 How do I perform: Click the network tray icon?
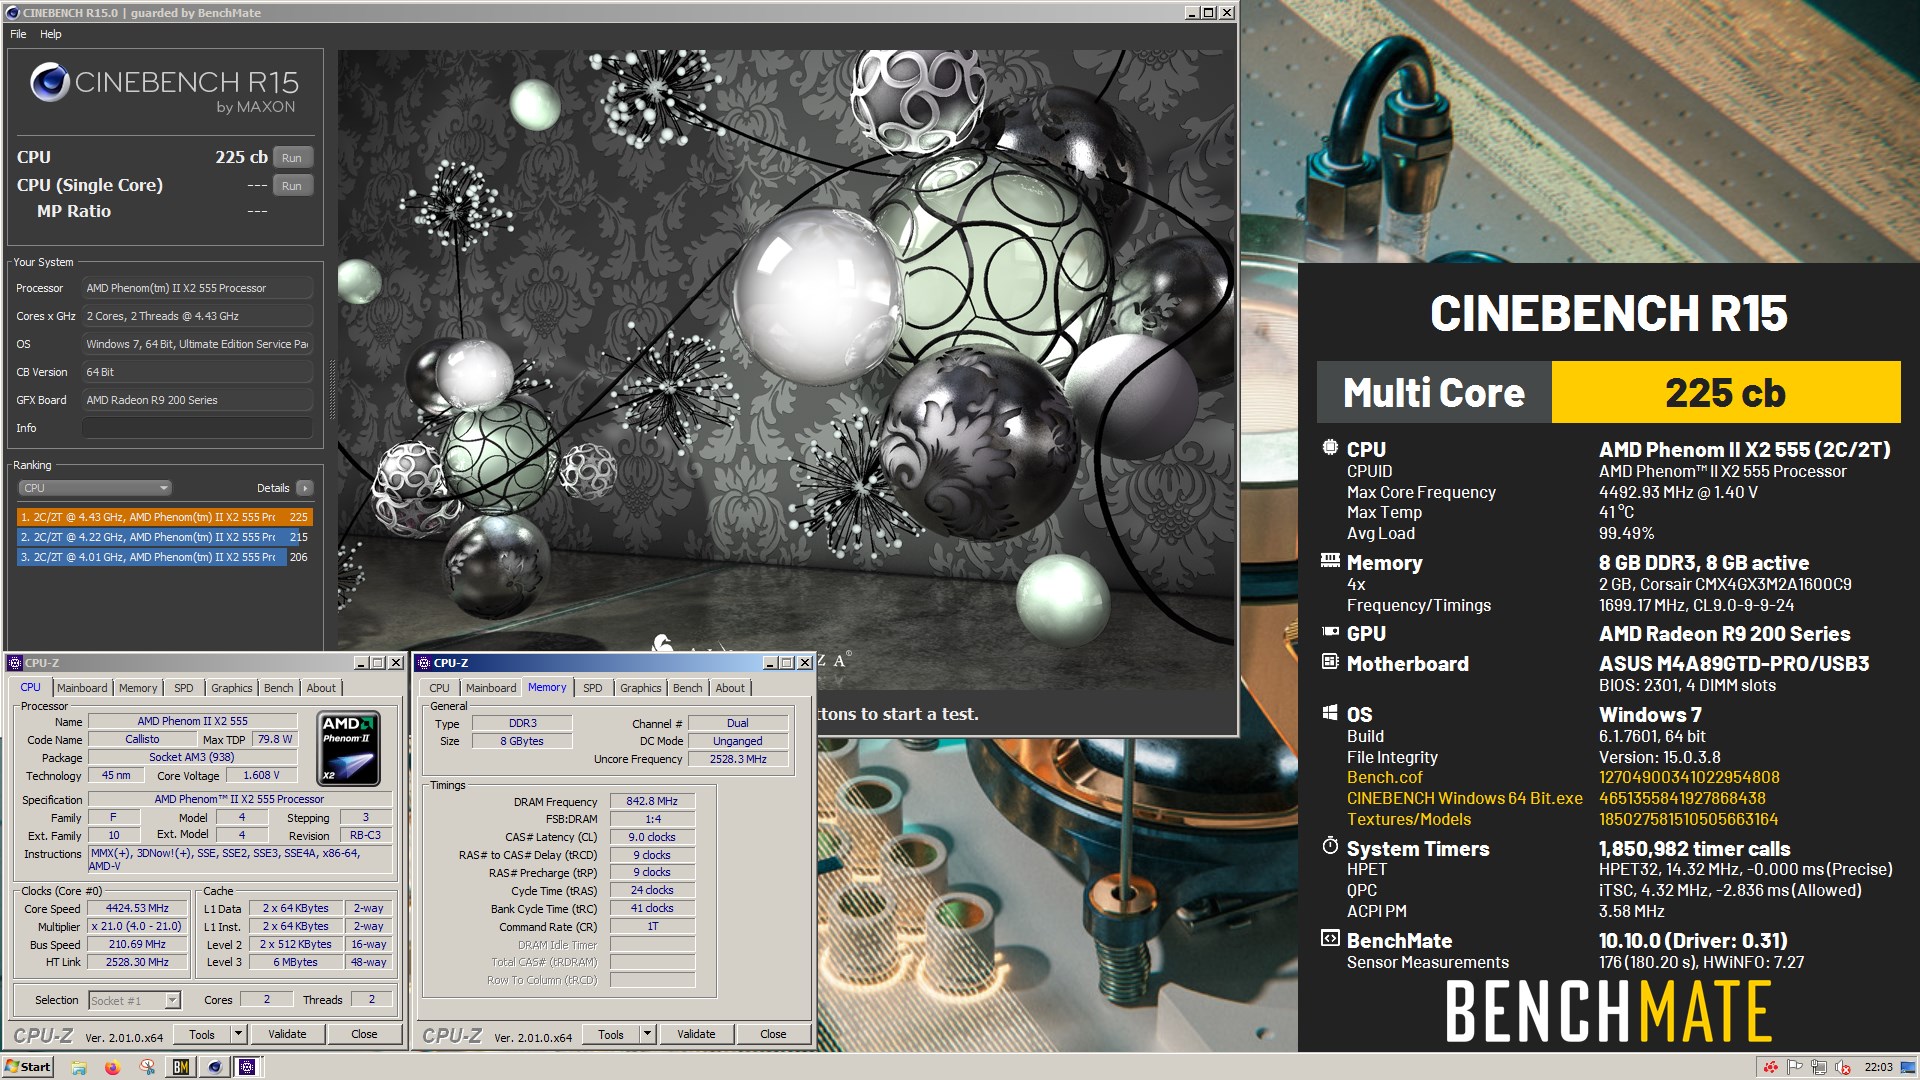(x=1819, y=1068)
